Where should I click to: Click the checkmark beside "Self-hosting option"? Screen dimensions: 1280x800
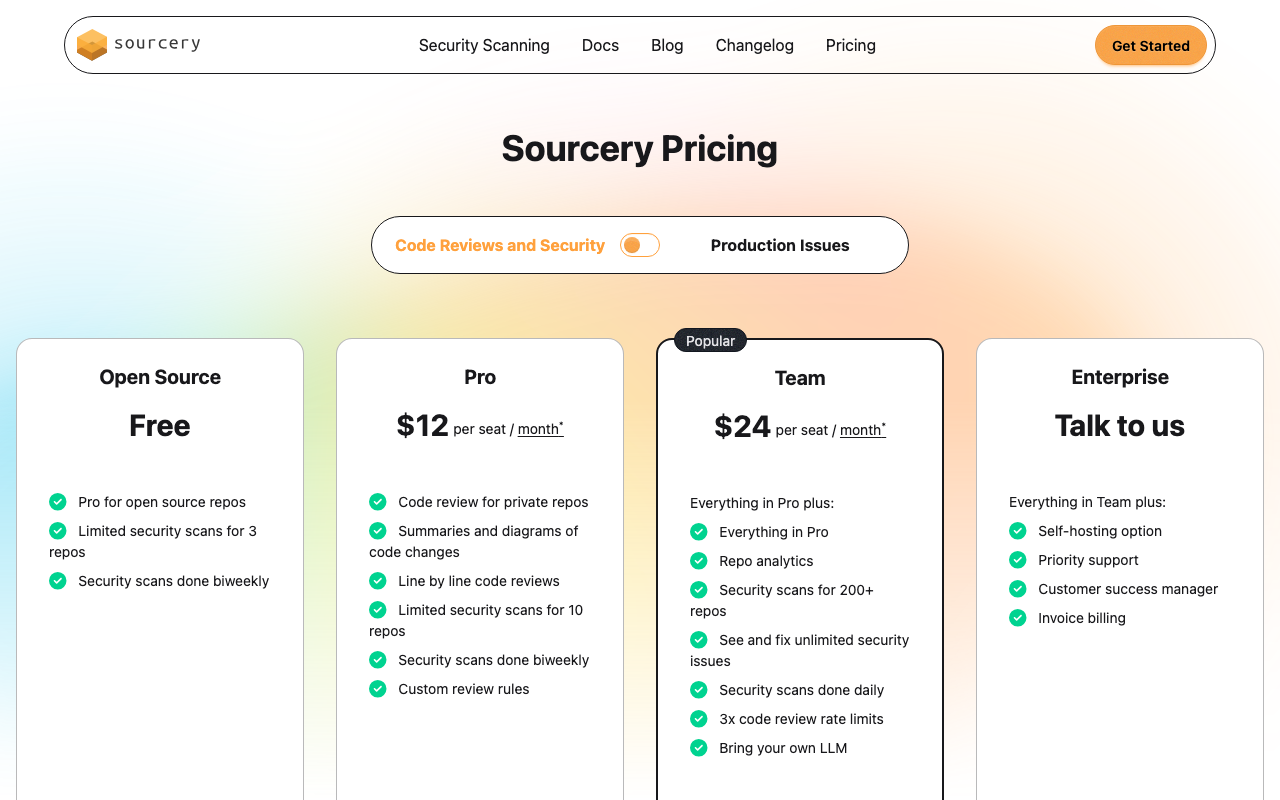pos(1017,531)
